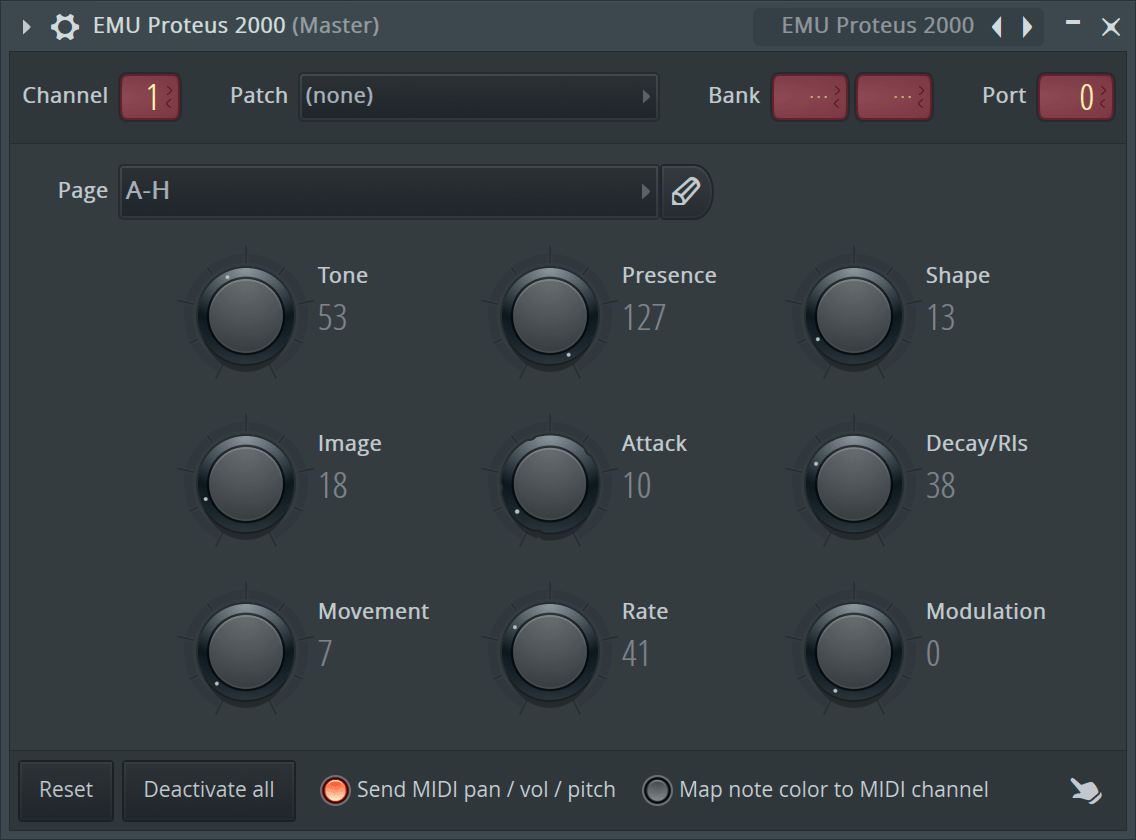Click the pencil icon beside the Page selector
Screen dimensions: 1136x840
coord(686,192)
